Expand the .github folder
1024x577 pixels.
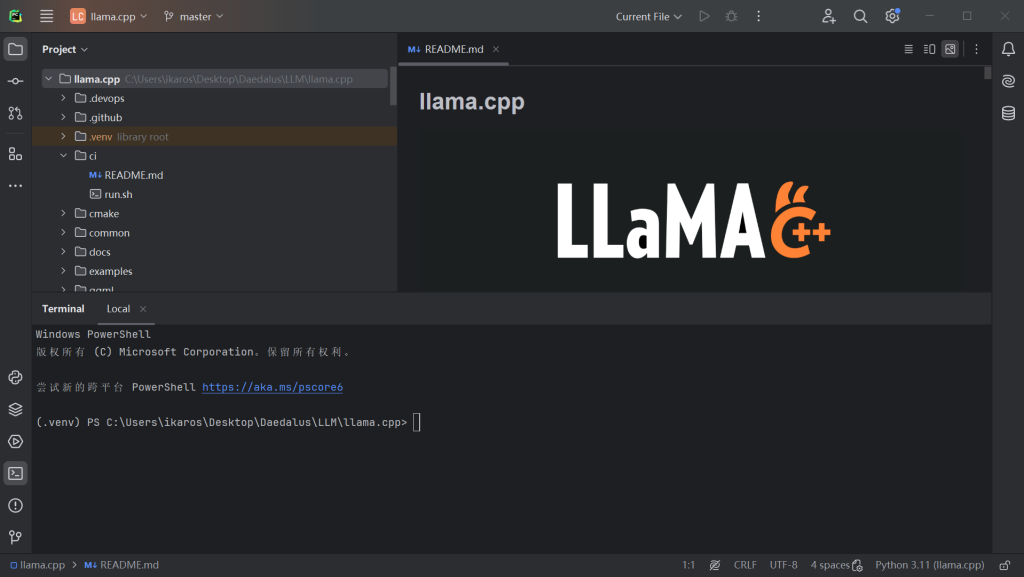click(63, 117)
